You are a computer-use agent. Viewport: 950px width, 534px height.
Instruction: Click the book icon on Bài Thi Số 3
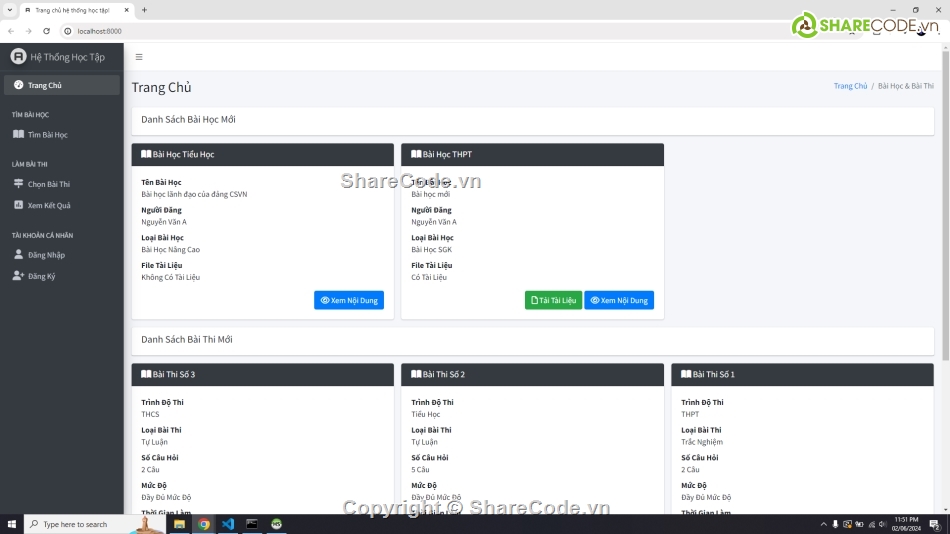146,374
